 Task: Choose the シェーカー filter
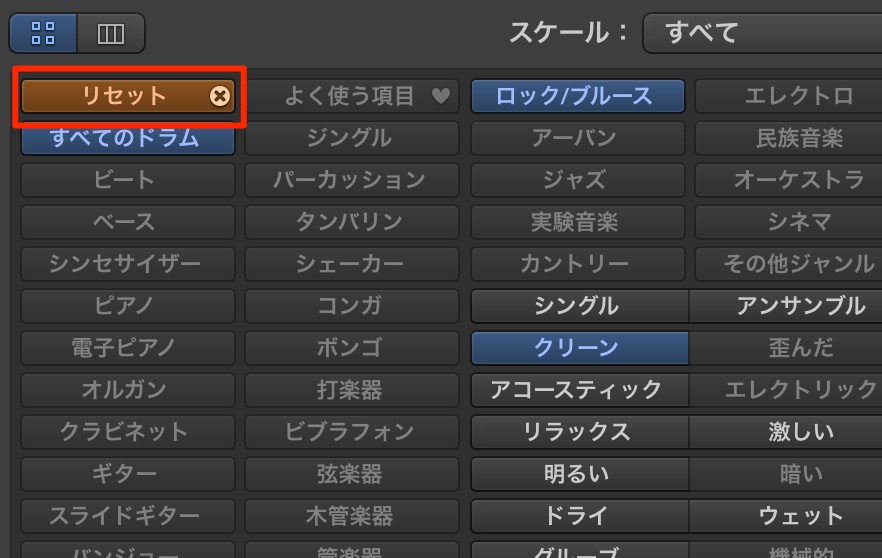tap(352, 264)
